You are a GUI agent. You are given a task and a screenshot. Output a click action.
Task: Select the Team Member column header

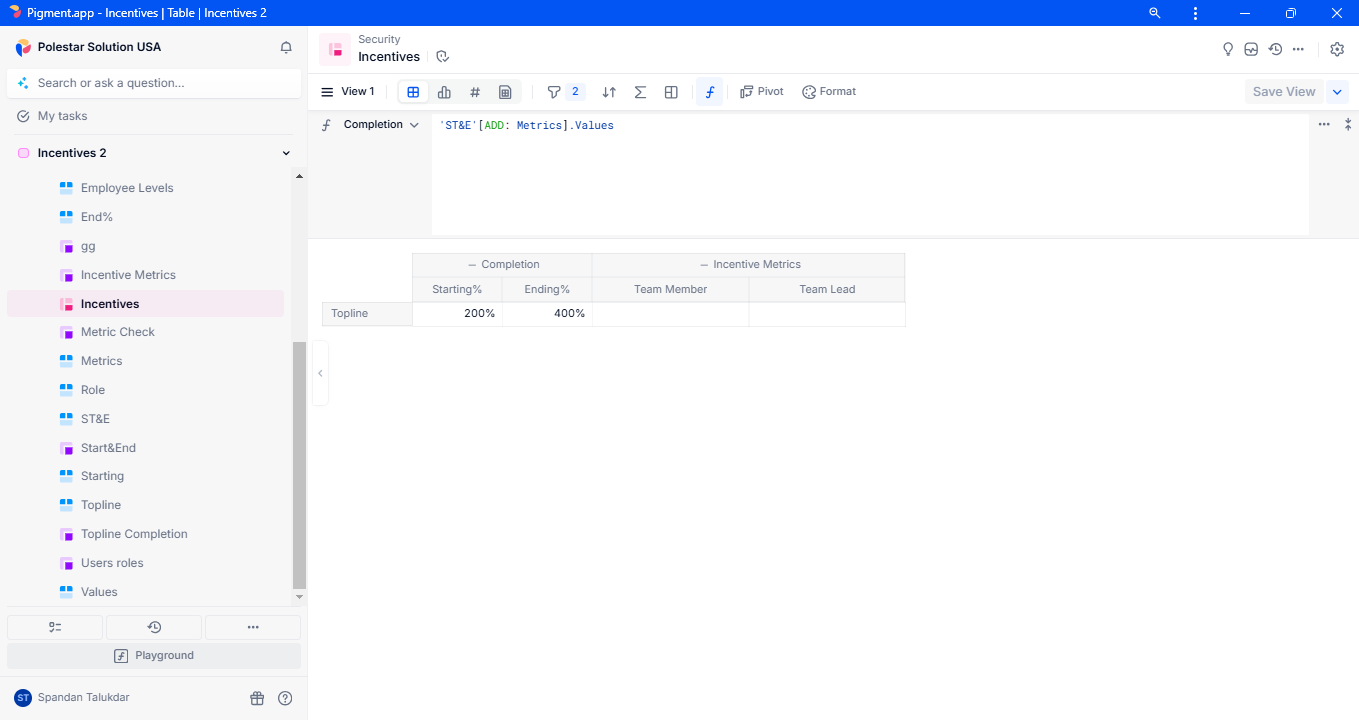coord(670,289)
